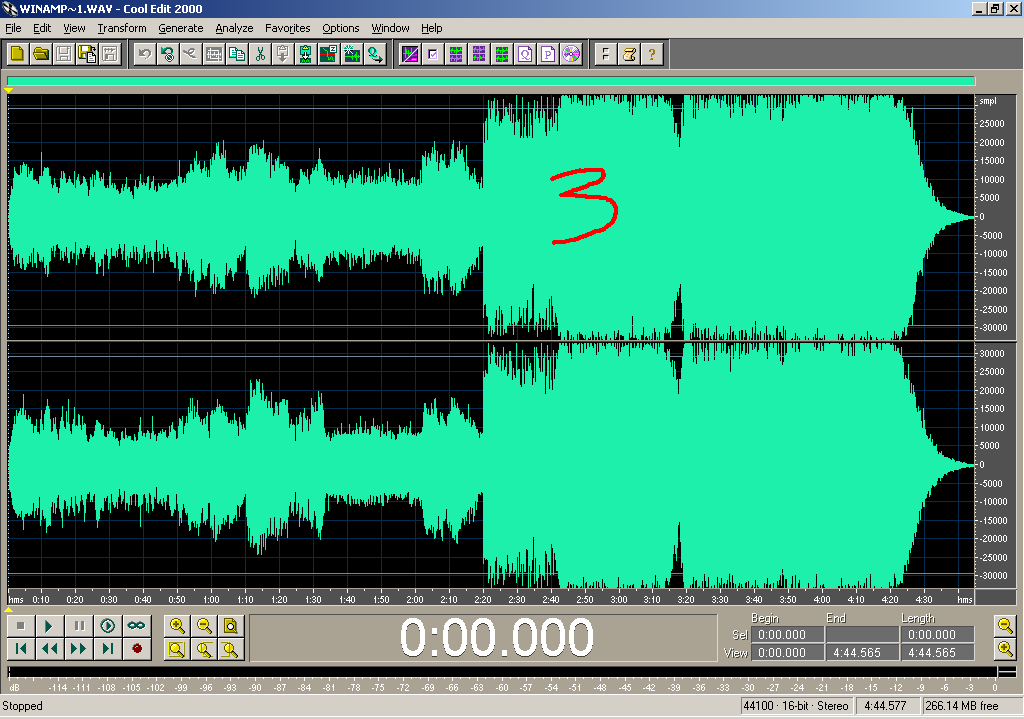Click the Cut scissors toolbar icon

pyautogui.click(x=260, y=54)
